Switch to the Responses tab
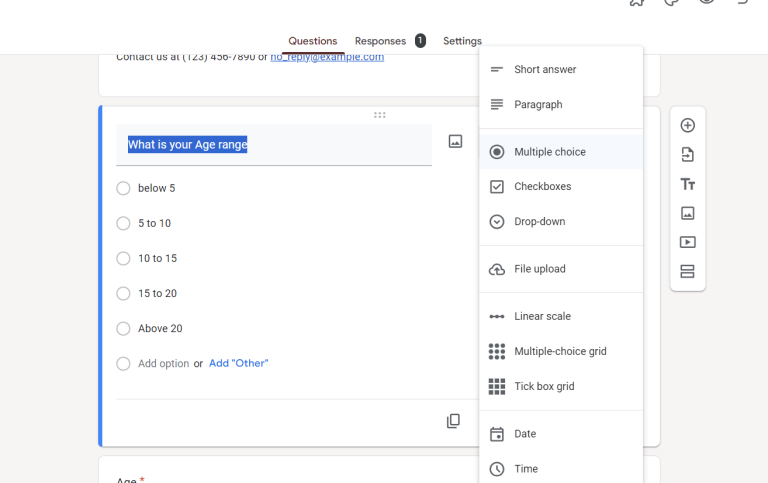The width and height of the screenshot is (768, 483). (380, 41)
